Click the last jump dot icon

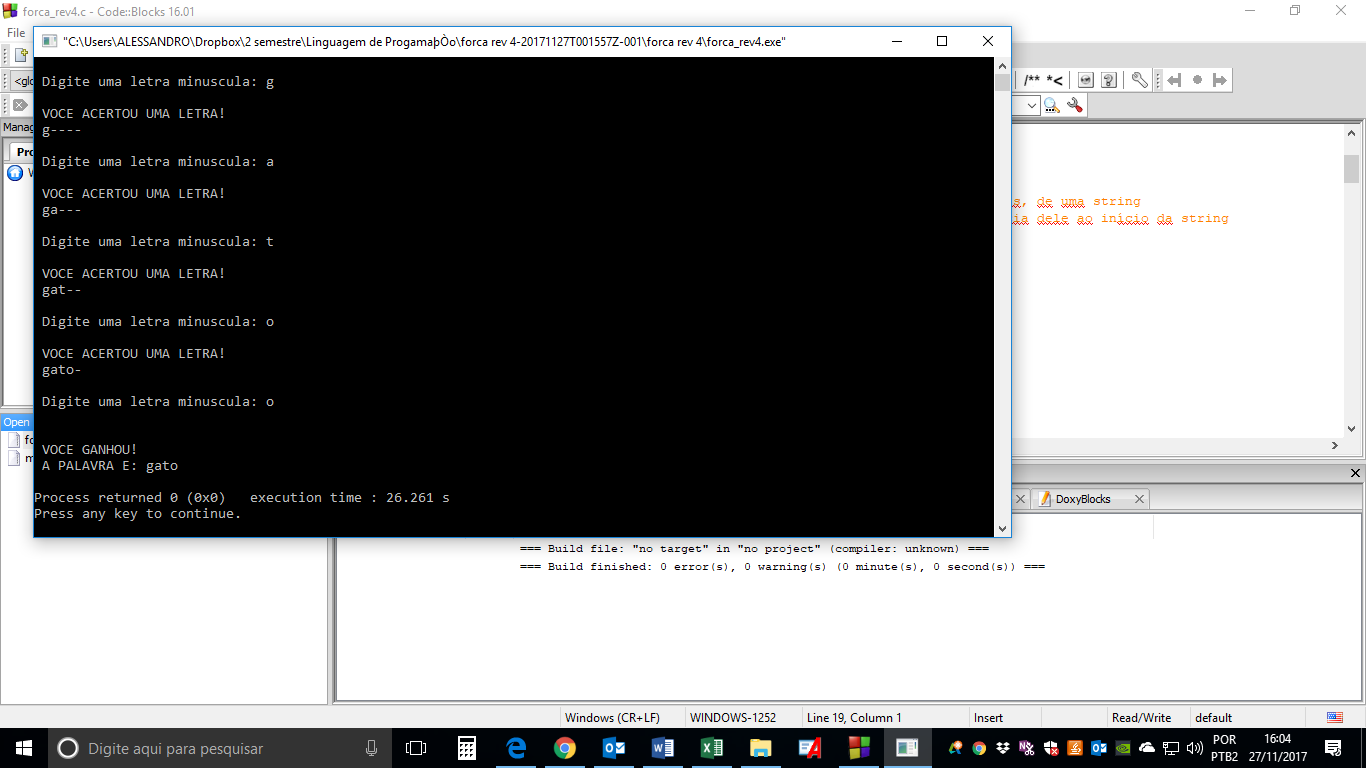click(x=1197, y=80)
